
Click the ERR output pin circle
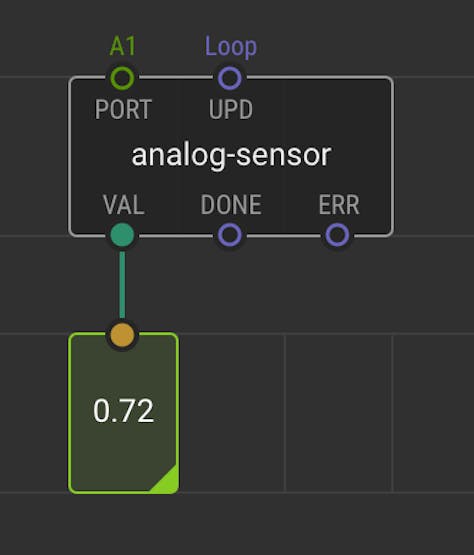click(337, 235)
